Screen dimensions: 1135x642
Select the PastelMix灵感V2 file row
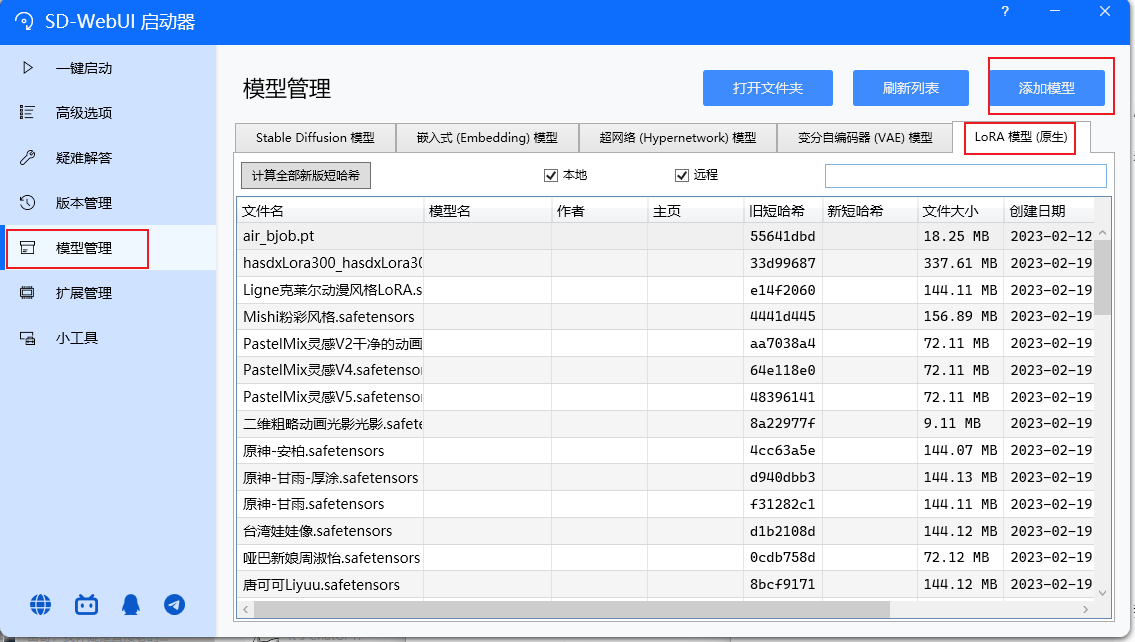(x=665, y=343)
